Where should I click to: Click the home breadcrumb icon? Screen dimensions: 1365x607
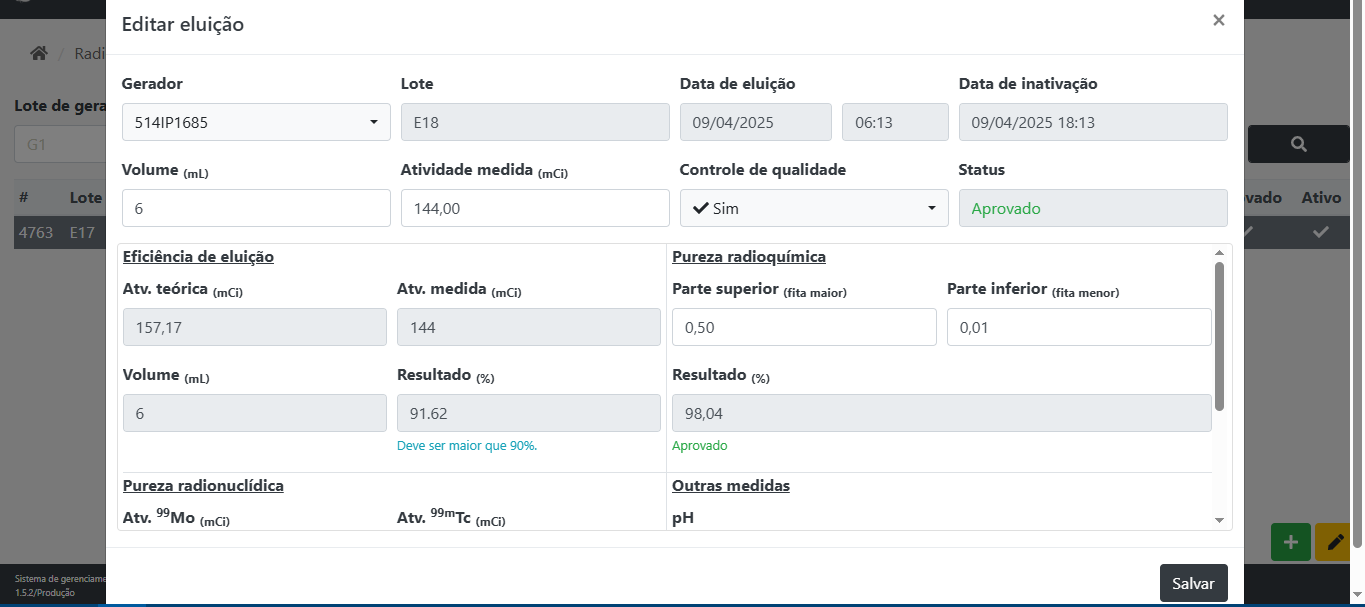(39, 53)
